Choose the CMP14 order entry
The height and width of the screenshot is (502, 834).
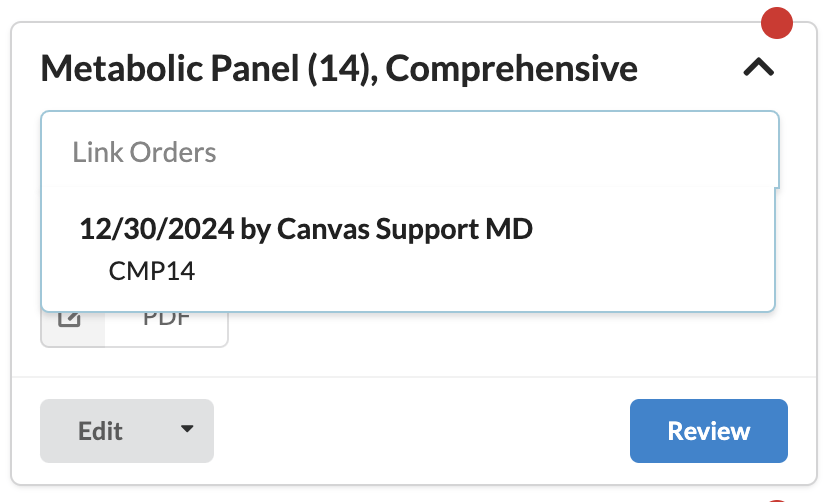coord(151,271)
